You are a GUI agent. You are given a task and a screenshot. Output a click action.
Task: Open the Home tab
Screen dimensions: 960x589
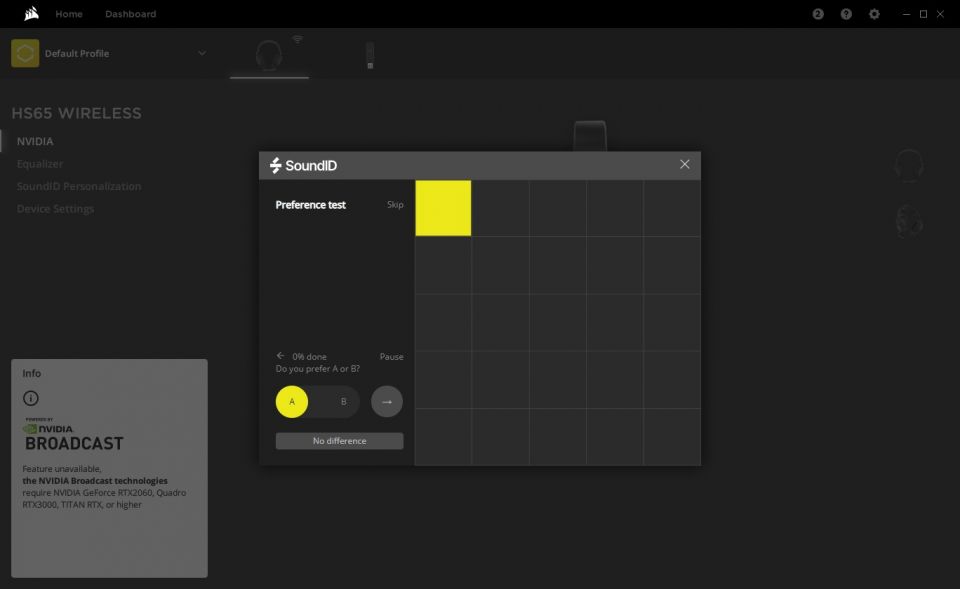[x=69, y=13]
